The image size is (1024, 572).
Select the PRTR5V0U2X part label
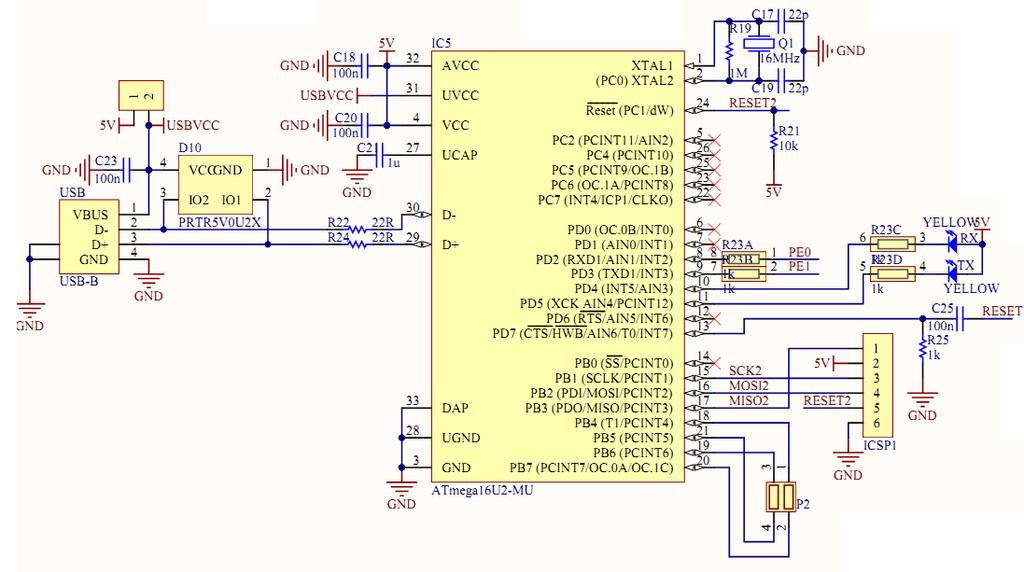219,222
